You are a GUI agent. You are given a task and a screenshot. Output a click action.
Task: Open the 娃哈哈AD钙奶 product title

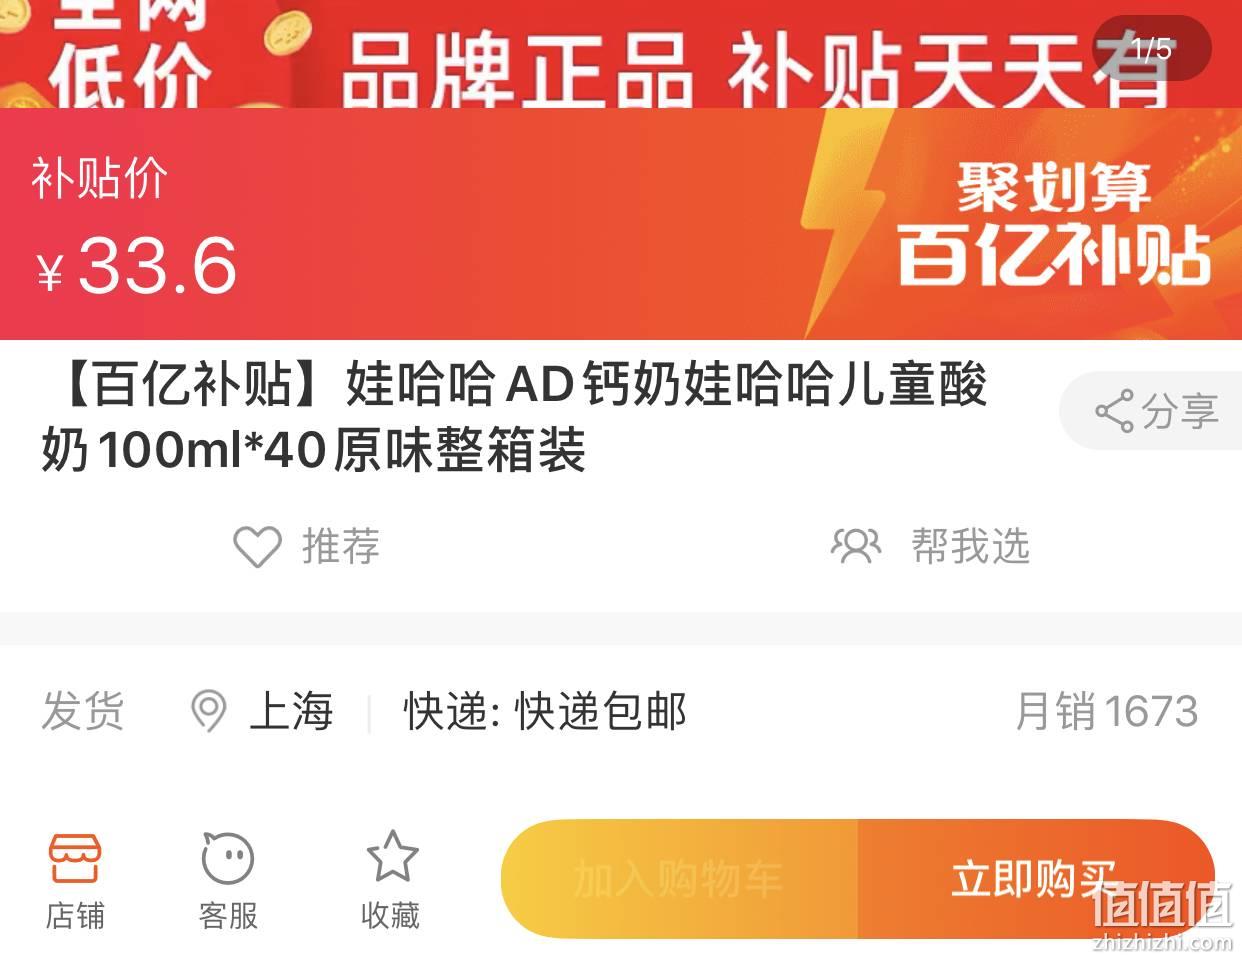click(514, 416)
